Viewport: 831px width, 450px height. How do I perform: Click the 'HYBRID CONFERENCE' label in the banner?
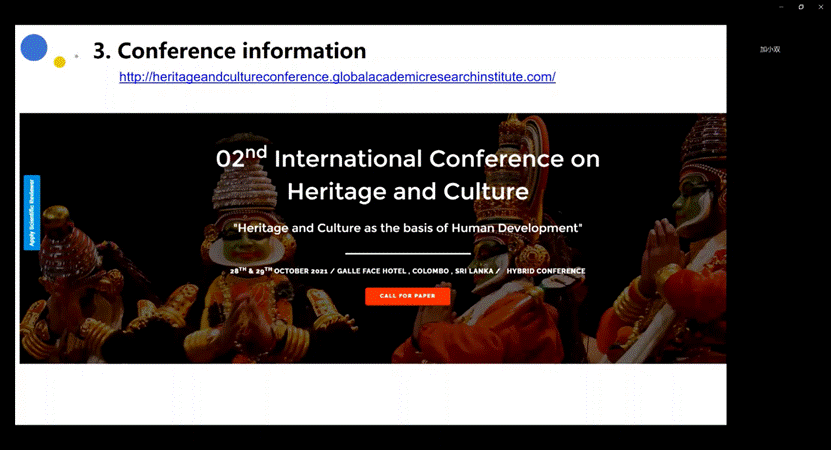pos(546,271)
